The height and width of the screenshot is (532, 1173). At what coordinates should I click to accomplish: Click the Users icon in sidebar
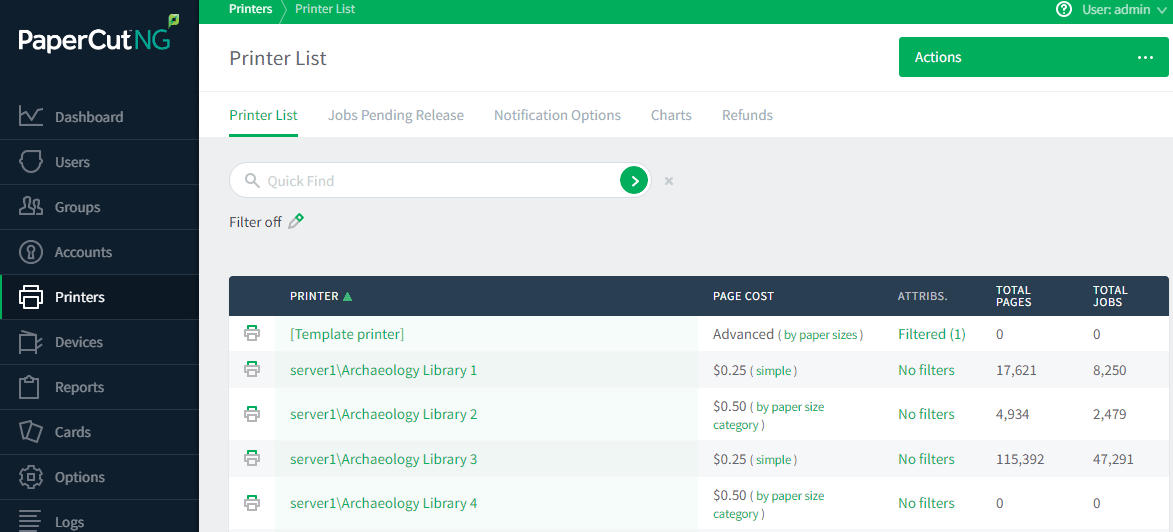(x=31, y=162)
